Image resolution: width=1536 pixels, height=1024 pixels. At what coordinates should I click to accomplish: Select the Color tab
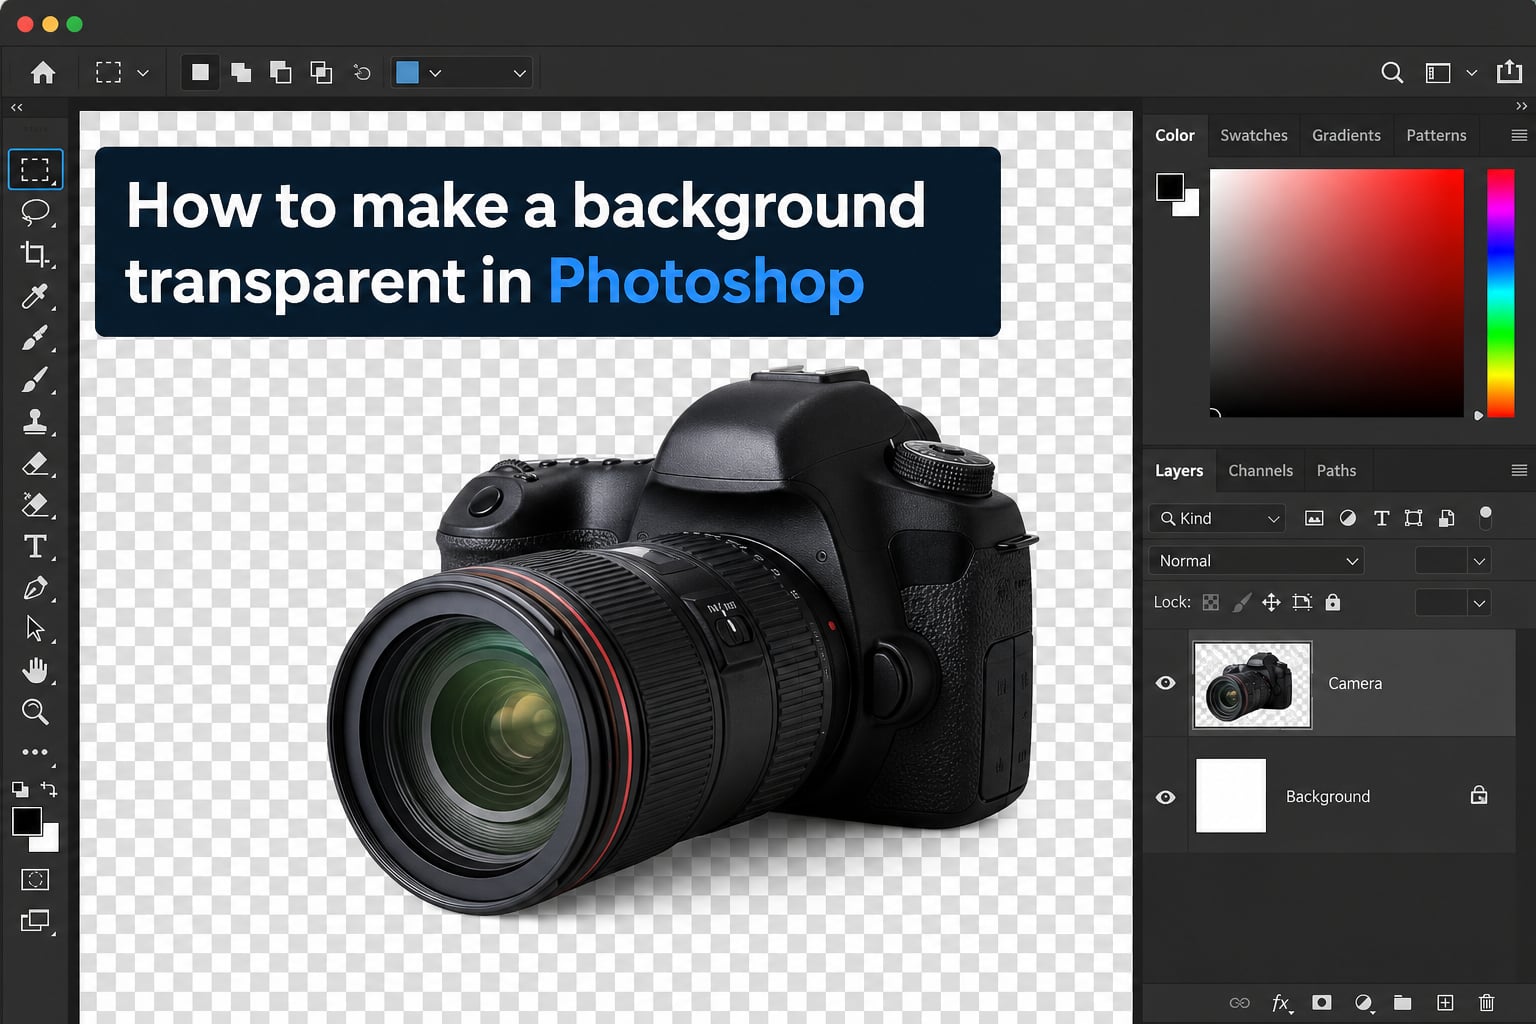(x=1175, y=135)
